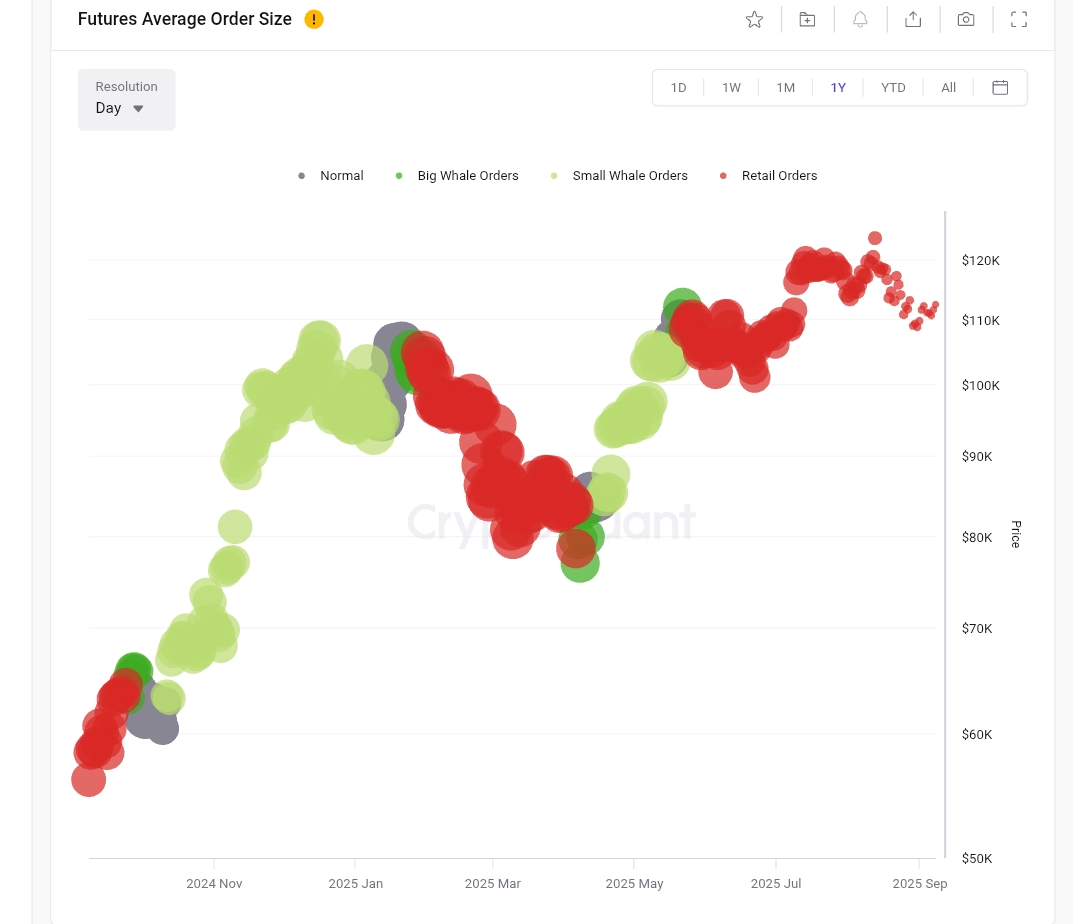Share the chart via the export icon

(913, 19)
